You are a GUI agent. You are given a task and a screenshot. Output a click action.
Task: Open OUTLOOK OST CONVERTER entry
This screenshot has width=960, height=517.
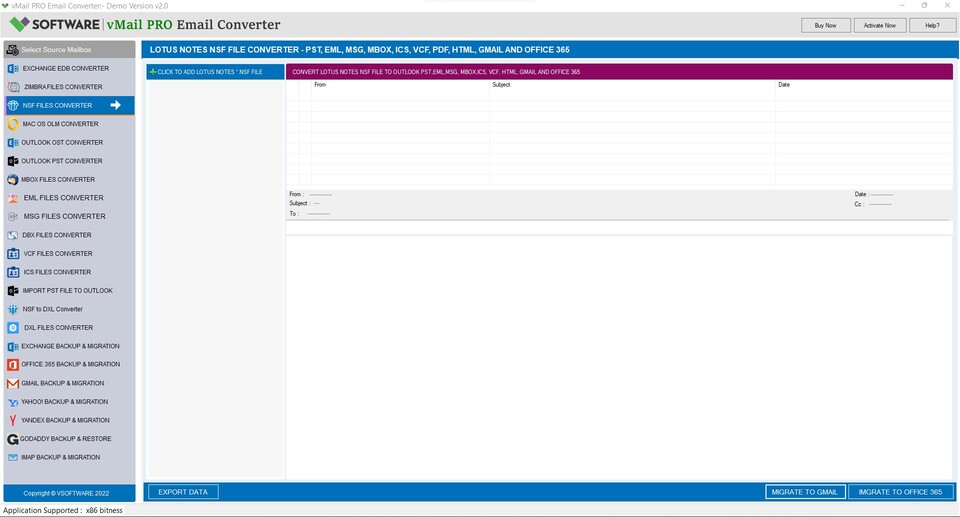62,143
